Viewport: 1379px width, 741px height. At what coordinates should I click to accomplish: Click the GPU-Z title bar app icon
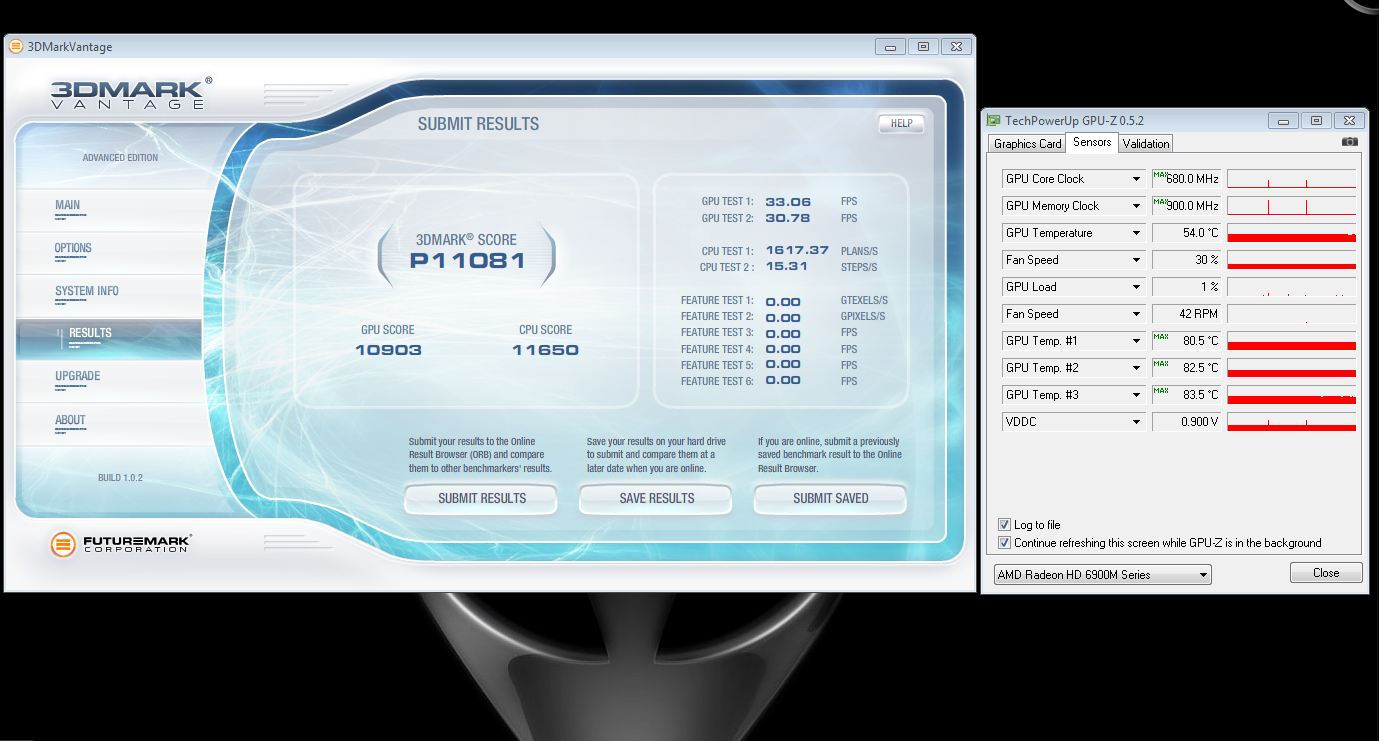(x=993, y=120)
